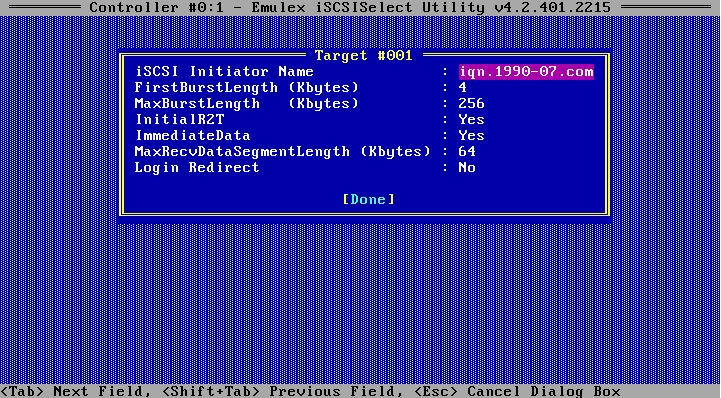The image size is (721, 398).
Task: Select MaxBurstLength value 256
Action: tap(471, 103)
